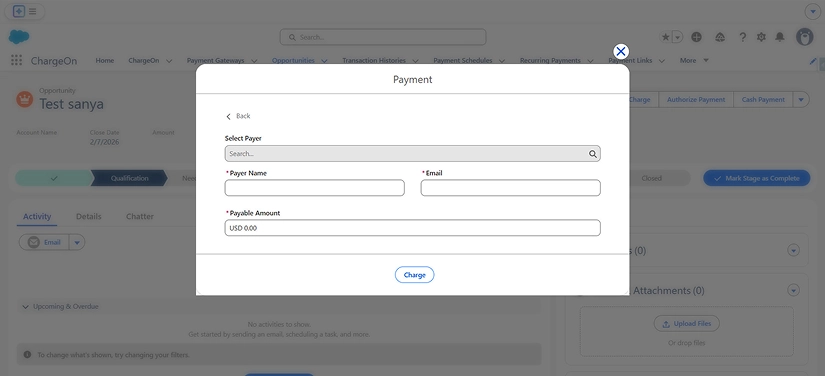
Task: Open the Payment Gateways tab
Action: pyautogui.click(x=216, y=60)
